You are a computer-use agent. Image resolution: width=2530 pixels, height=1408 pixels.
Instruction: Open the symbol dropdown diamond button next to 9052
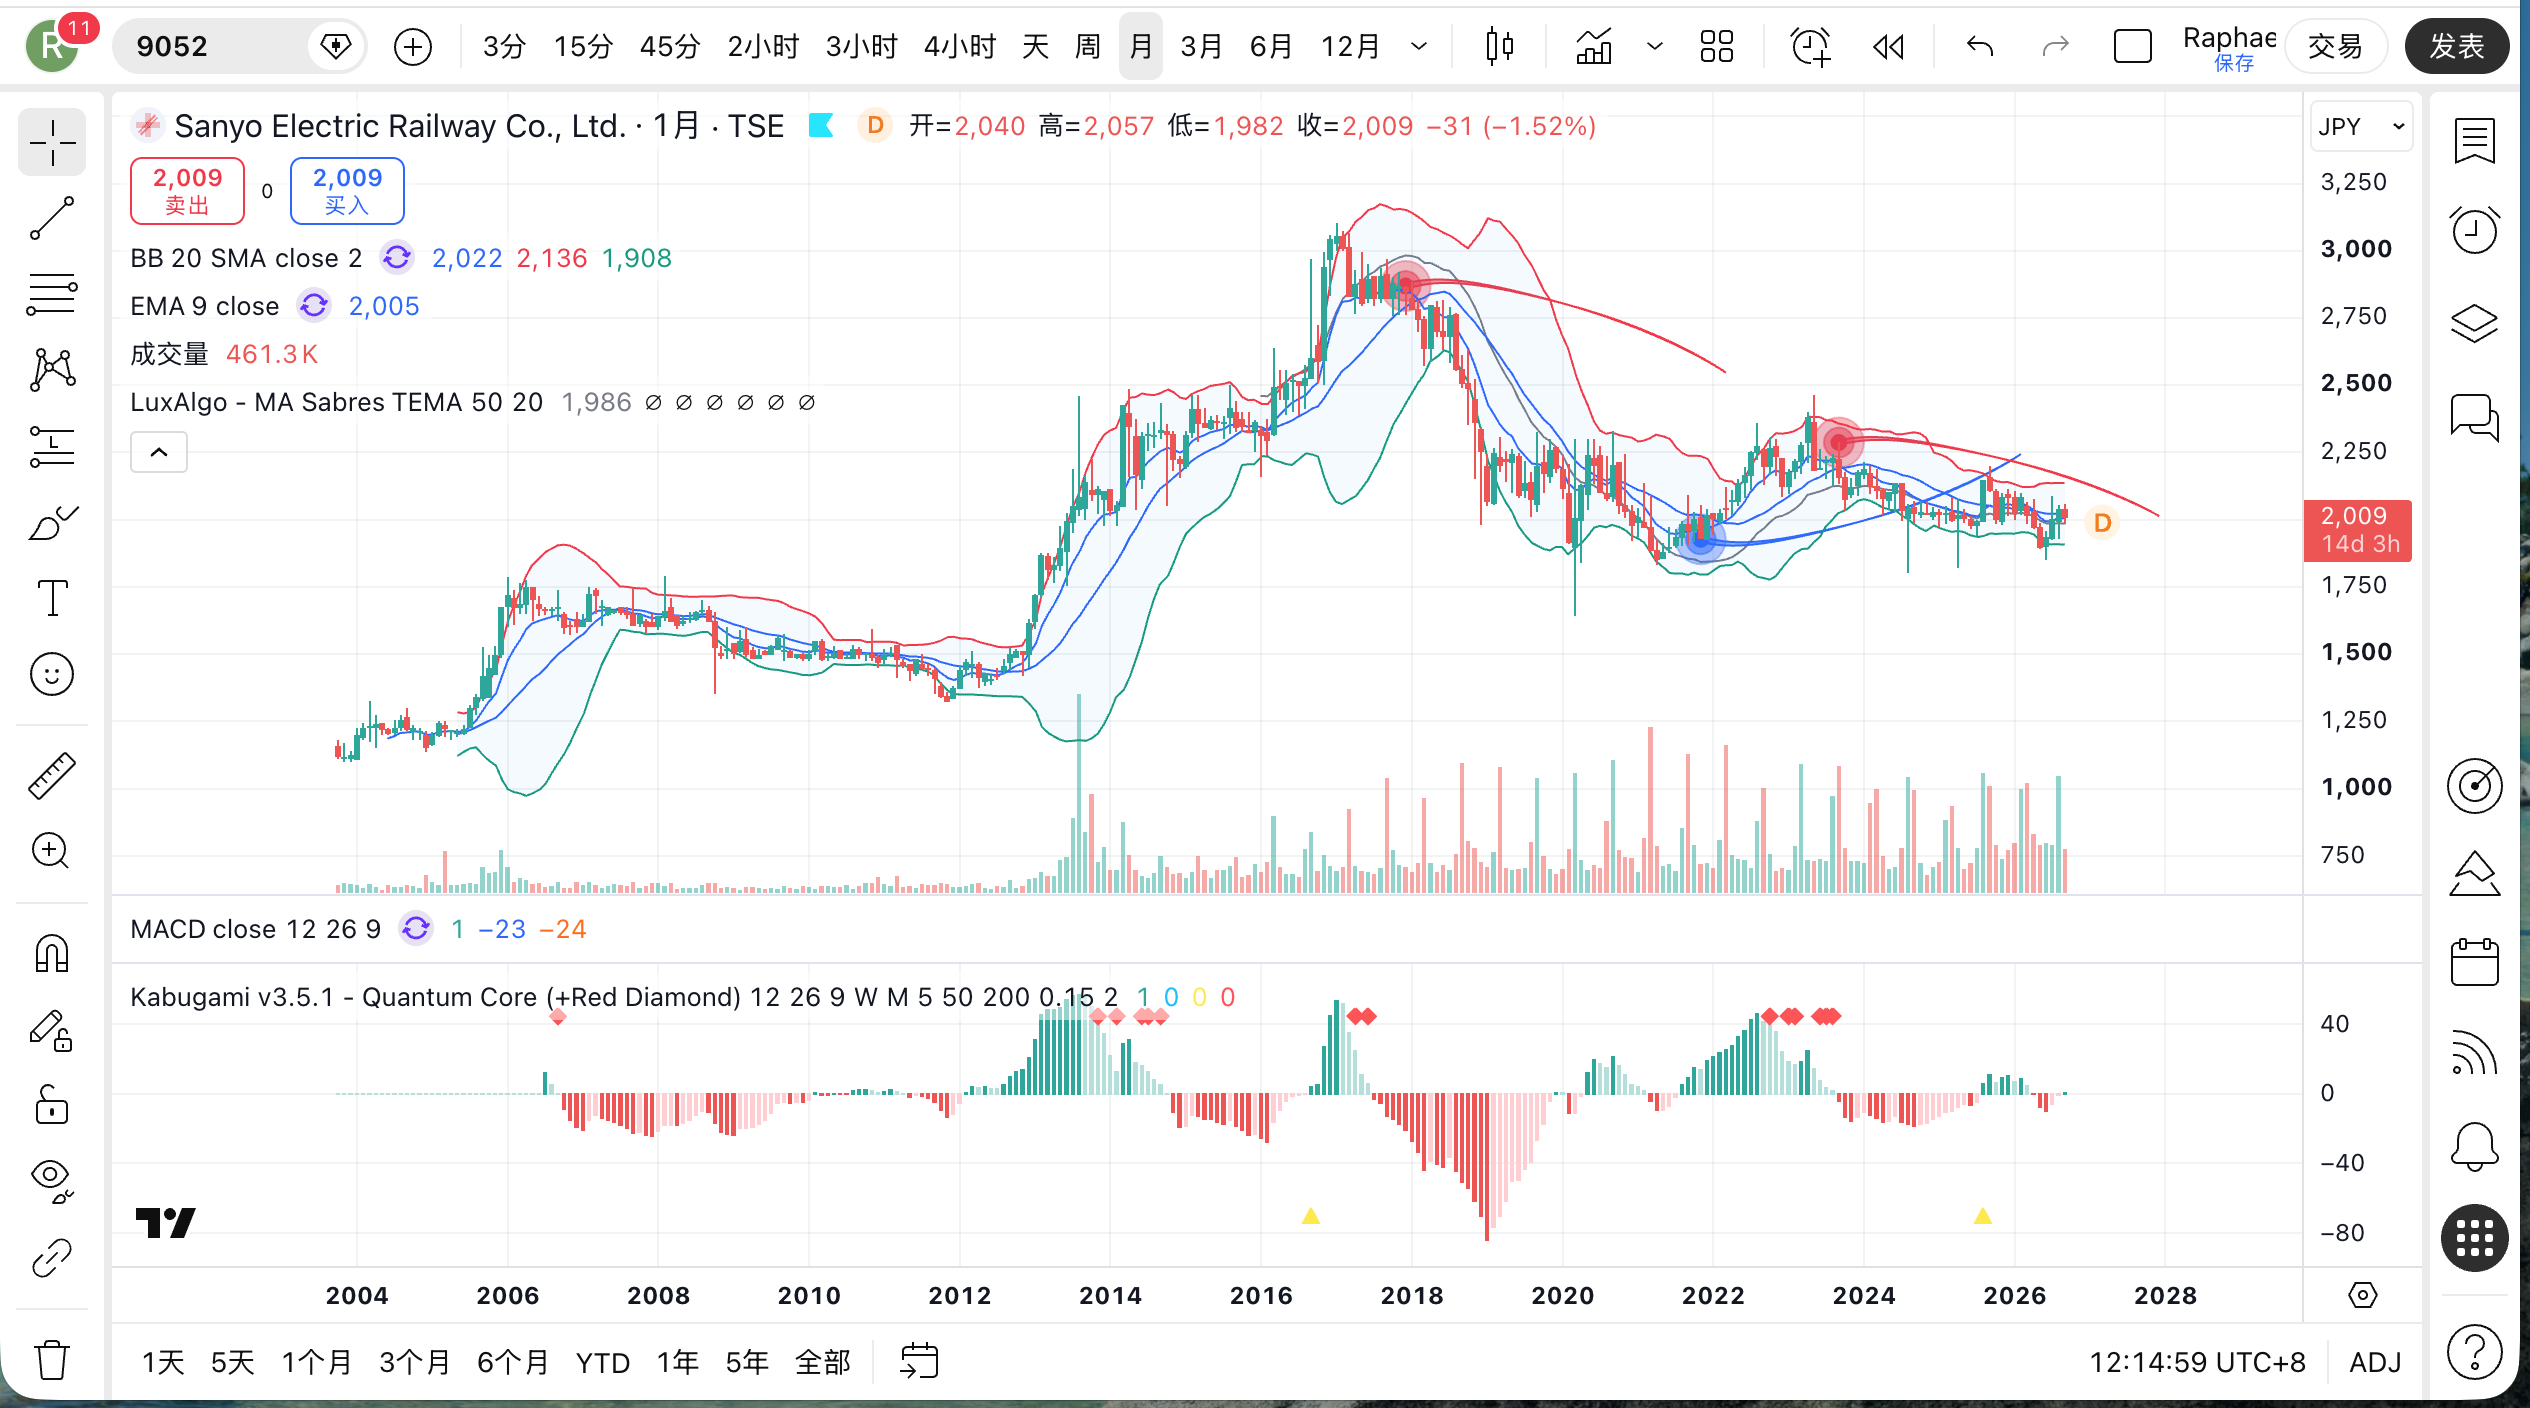coord(336,46)
